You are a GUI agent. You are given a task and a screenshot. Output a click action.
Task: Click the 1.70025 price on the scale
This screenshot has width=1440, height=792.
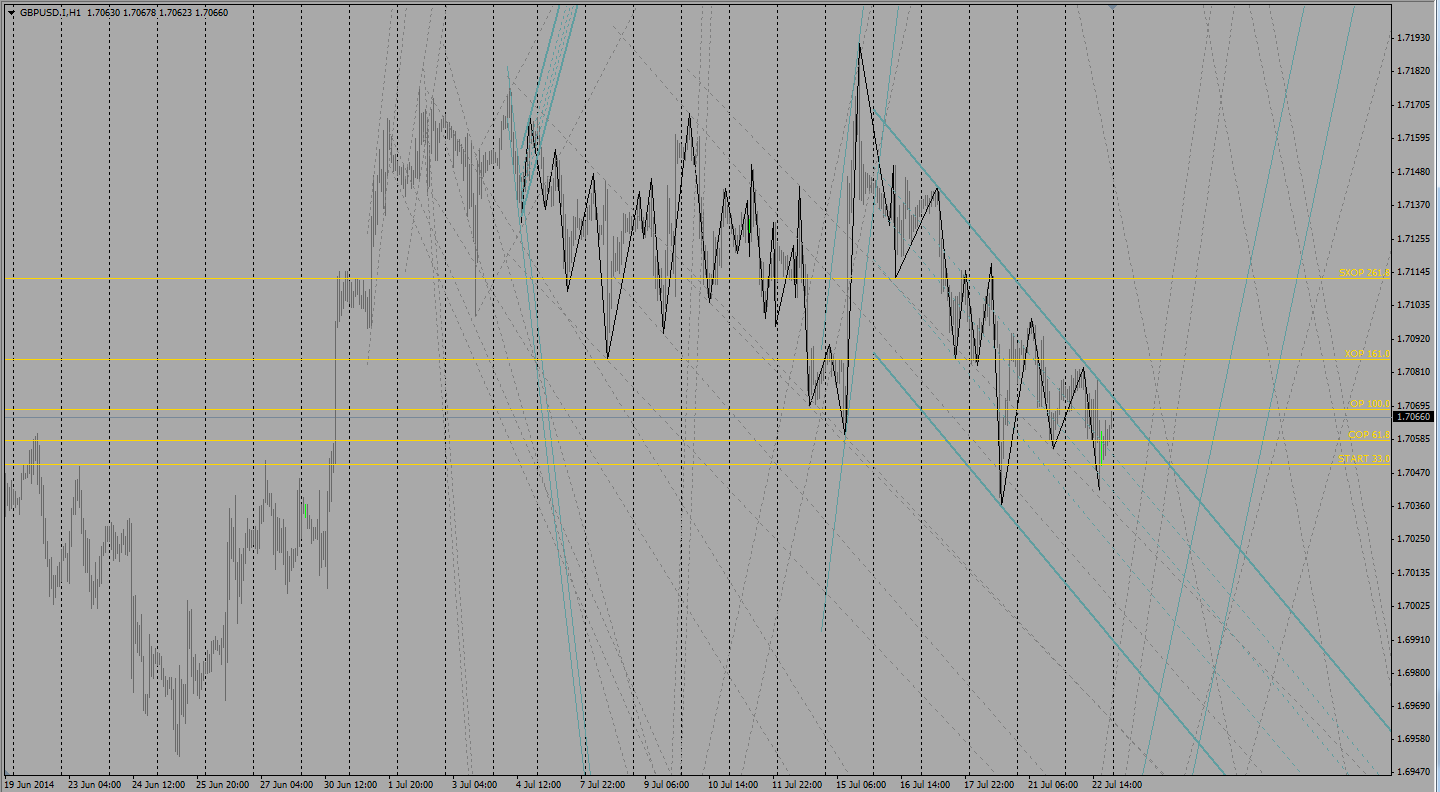click(1414, 606)
